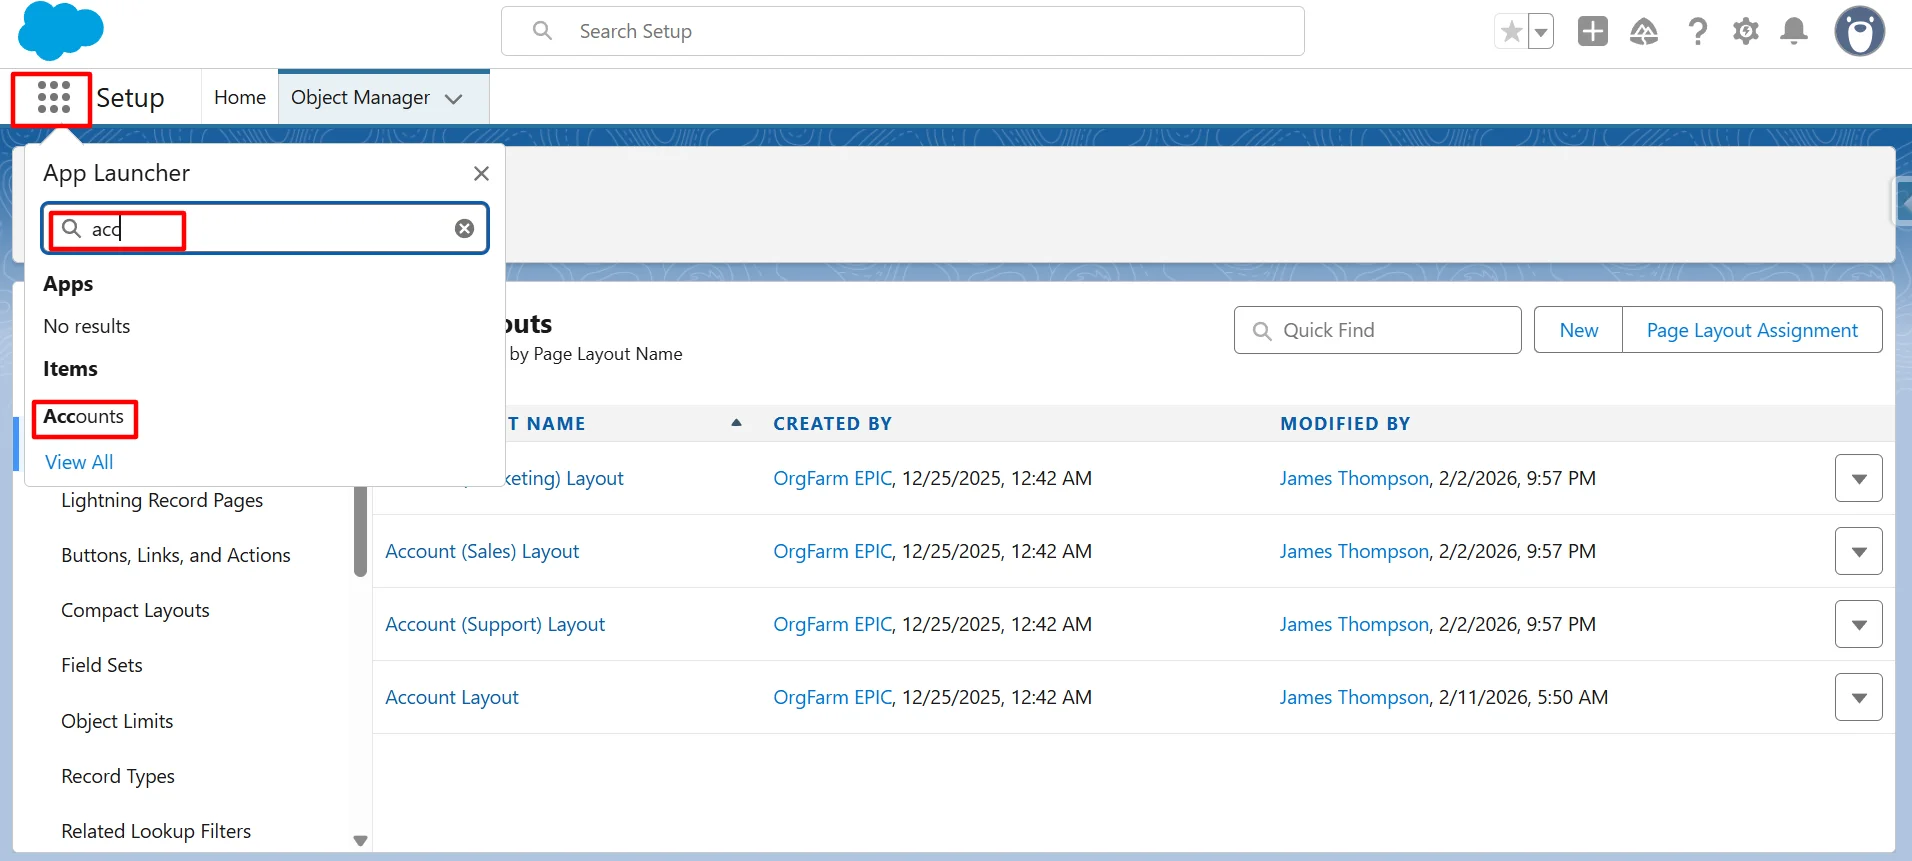Screen dimensions: 1912x861
Task: Open Field Sets in the sidebar
Action: pyautogui.click(x=102, y=665)
